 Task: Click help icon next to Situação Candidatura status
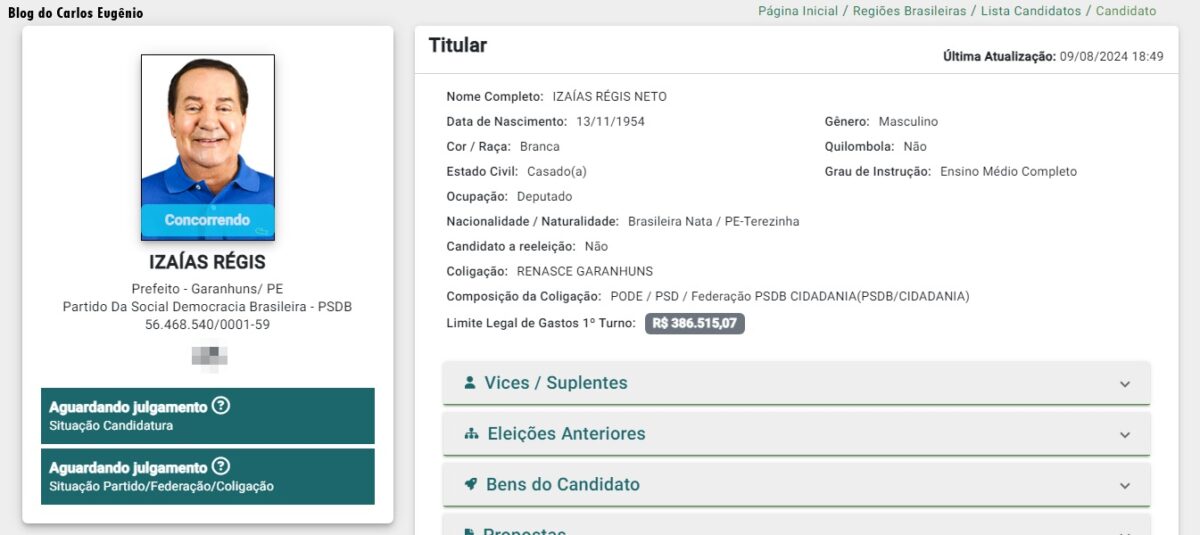[x=221, y=406]
